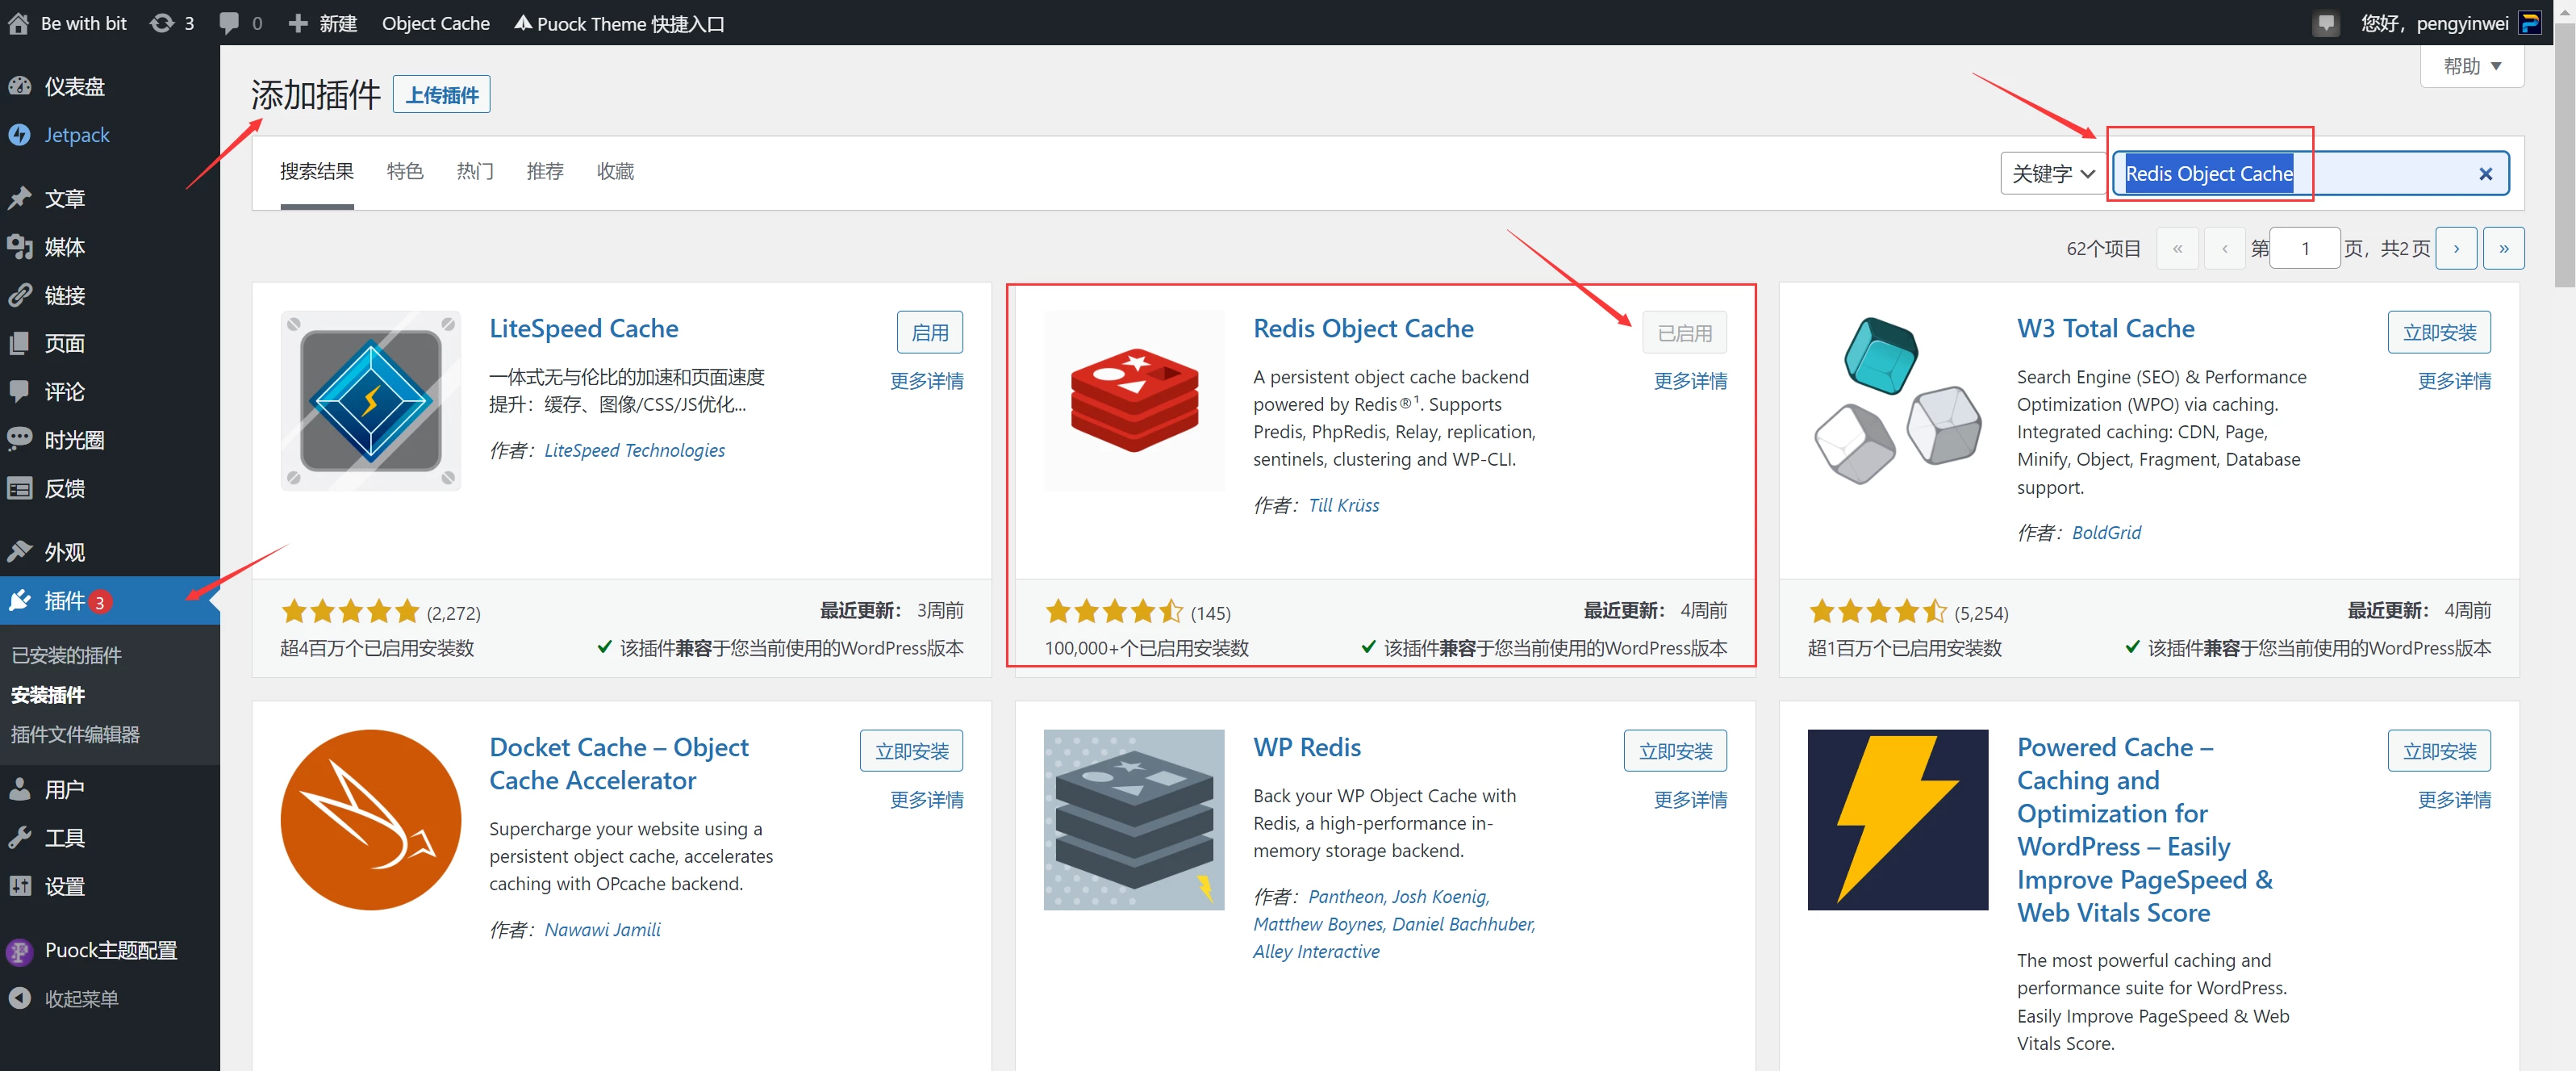Screen dimensions: 2576x1071
Task: Open the 关键字 search type dropdown
Action: tap(2052, 173)
